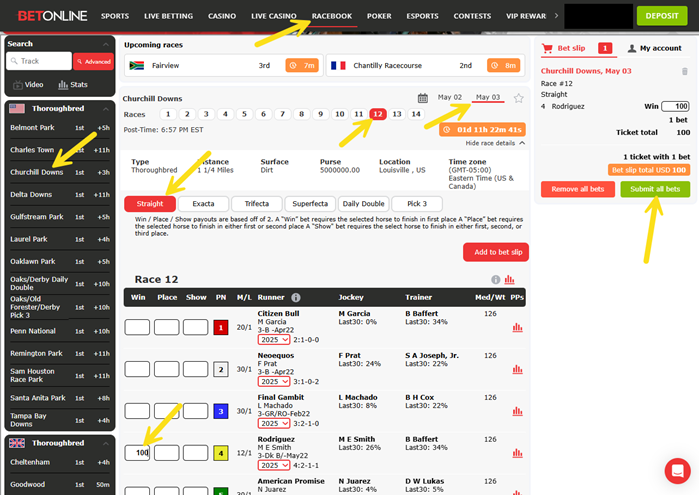Collapse the UK Thoroughbred track list
699x496 pixels.
point(106,443)
